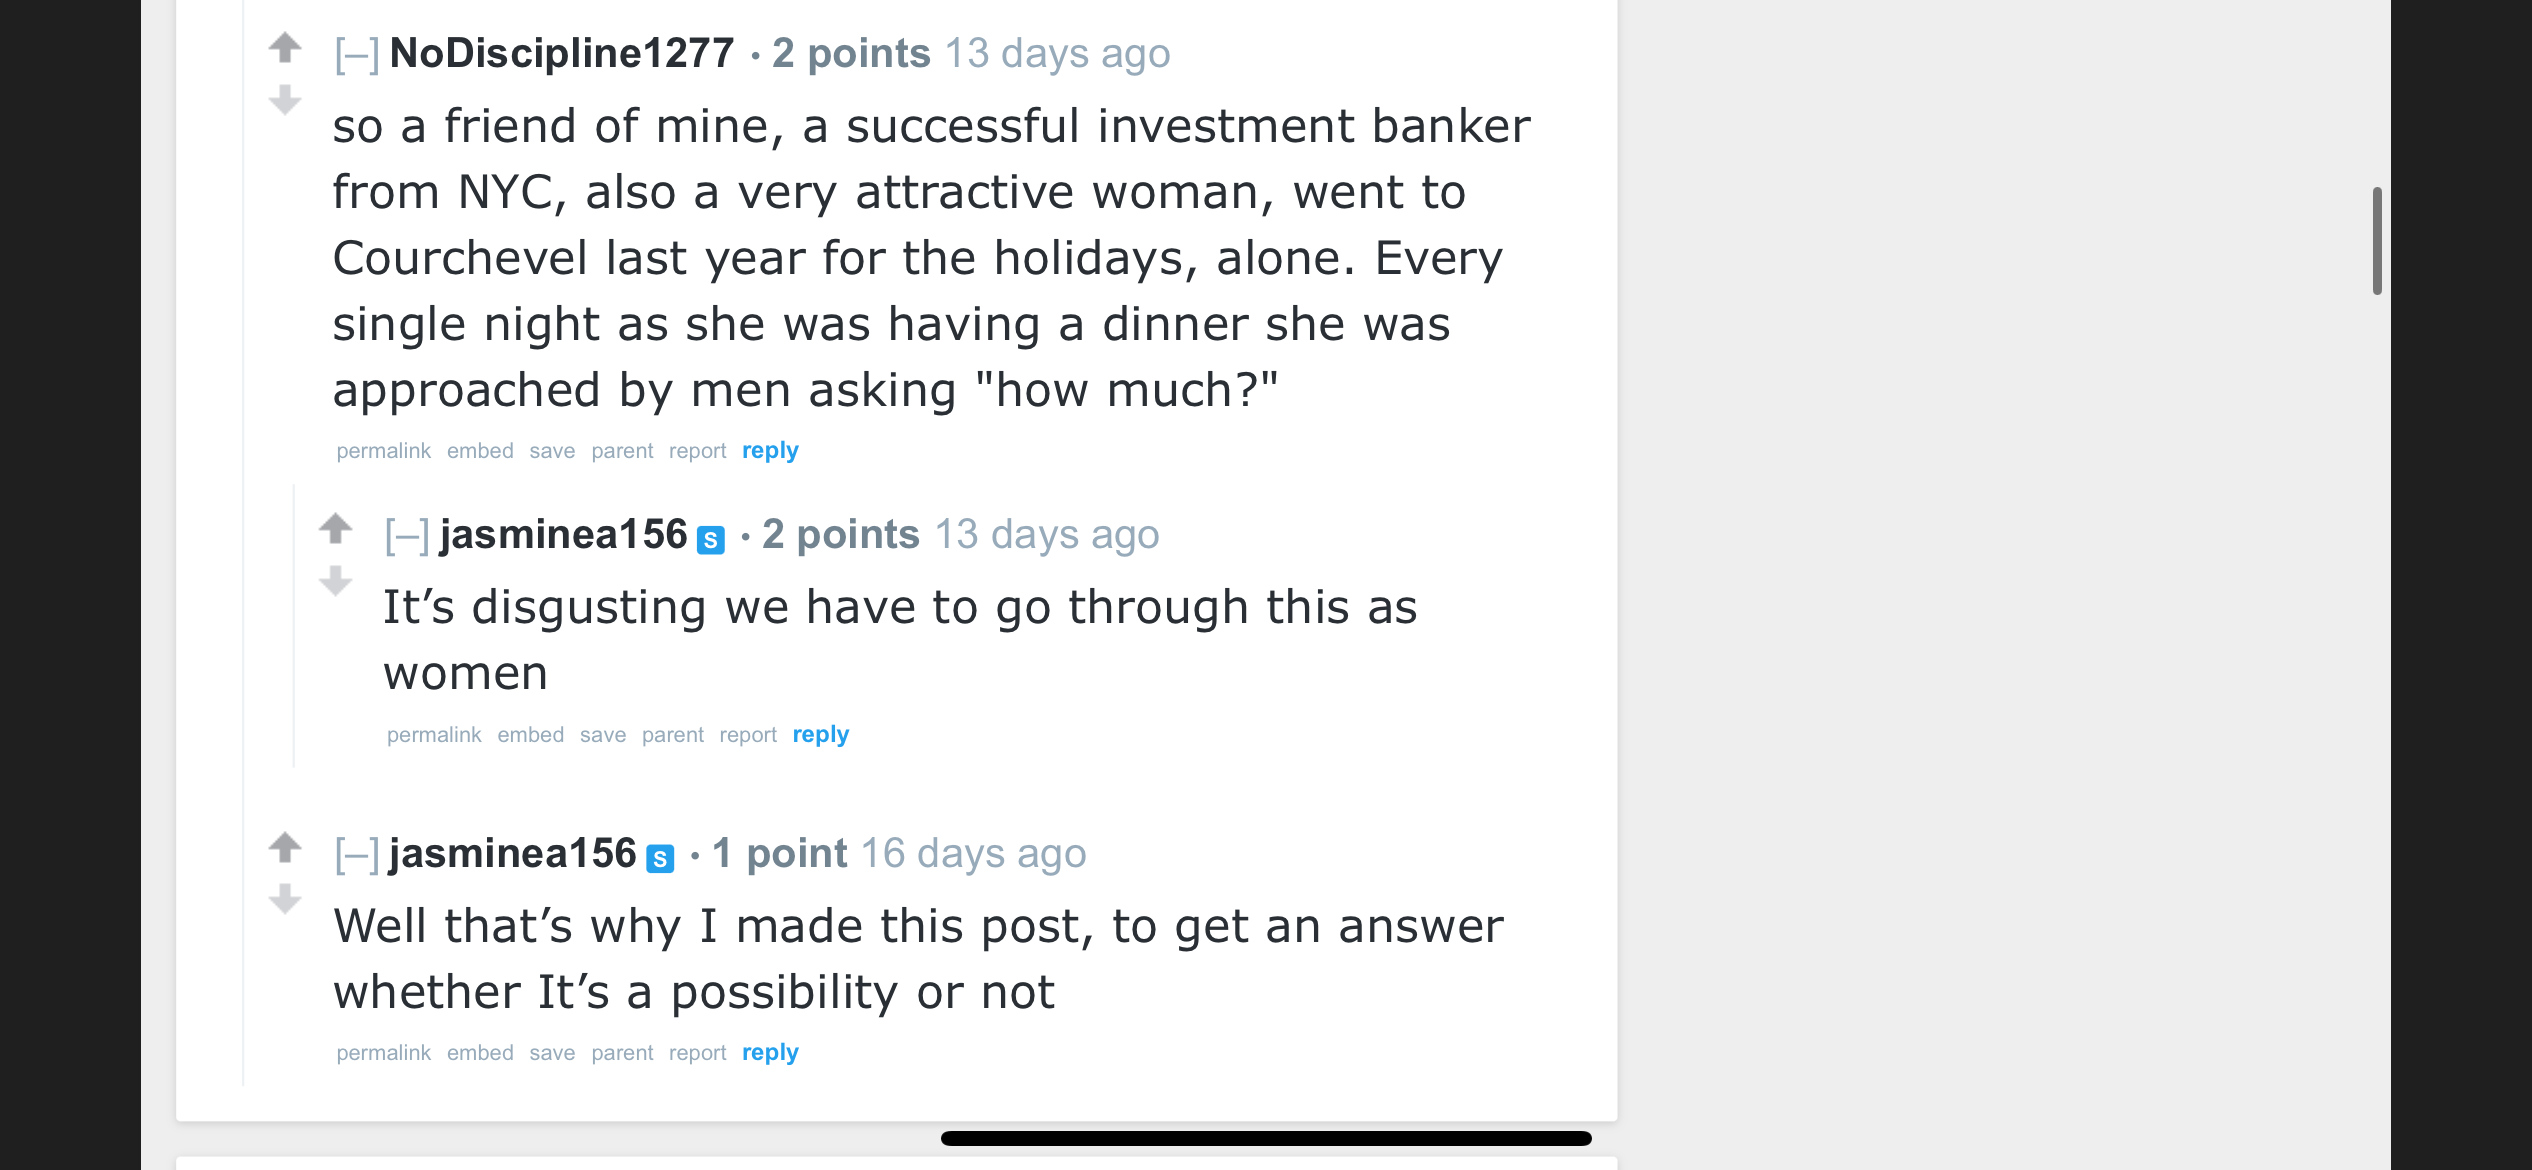Image resolution: width=2532 pixels, height=1170 pixels.
Task: Upvote jasminea156's 'disgusting' reply
Action: point(336,528)
